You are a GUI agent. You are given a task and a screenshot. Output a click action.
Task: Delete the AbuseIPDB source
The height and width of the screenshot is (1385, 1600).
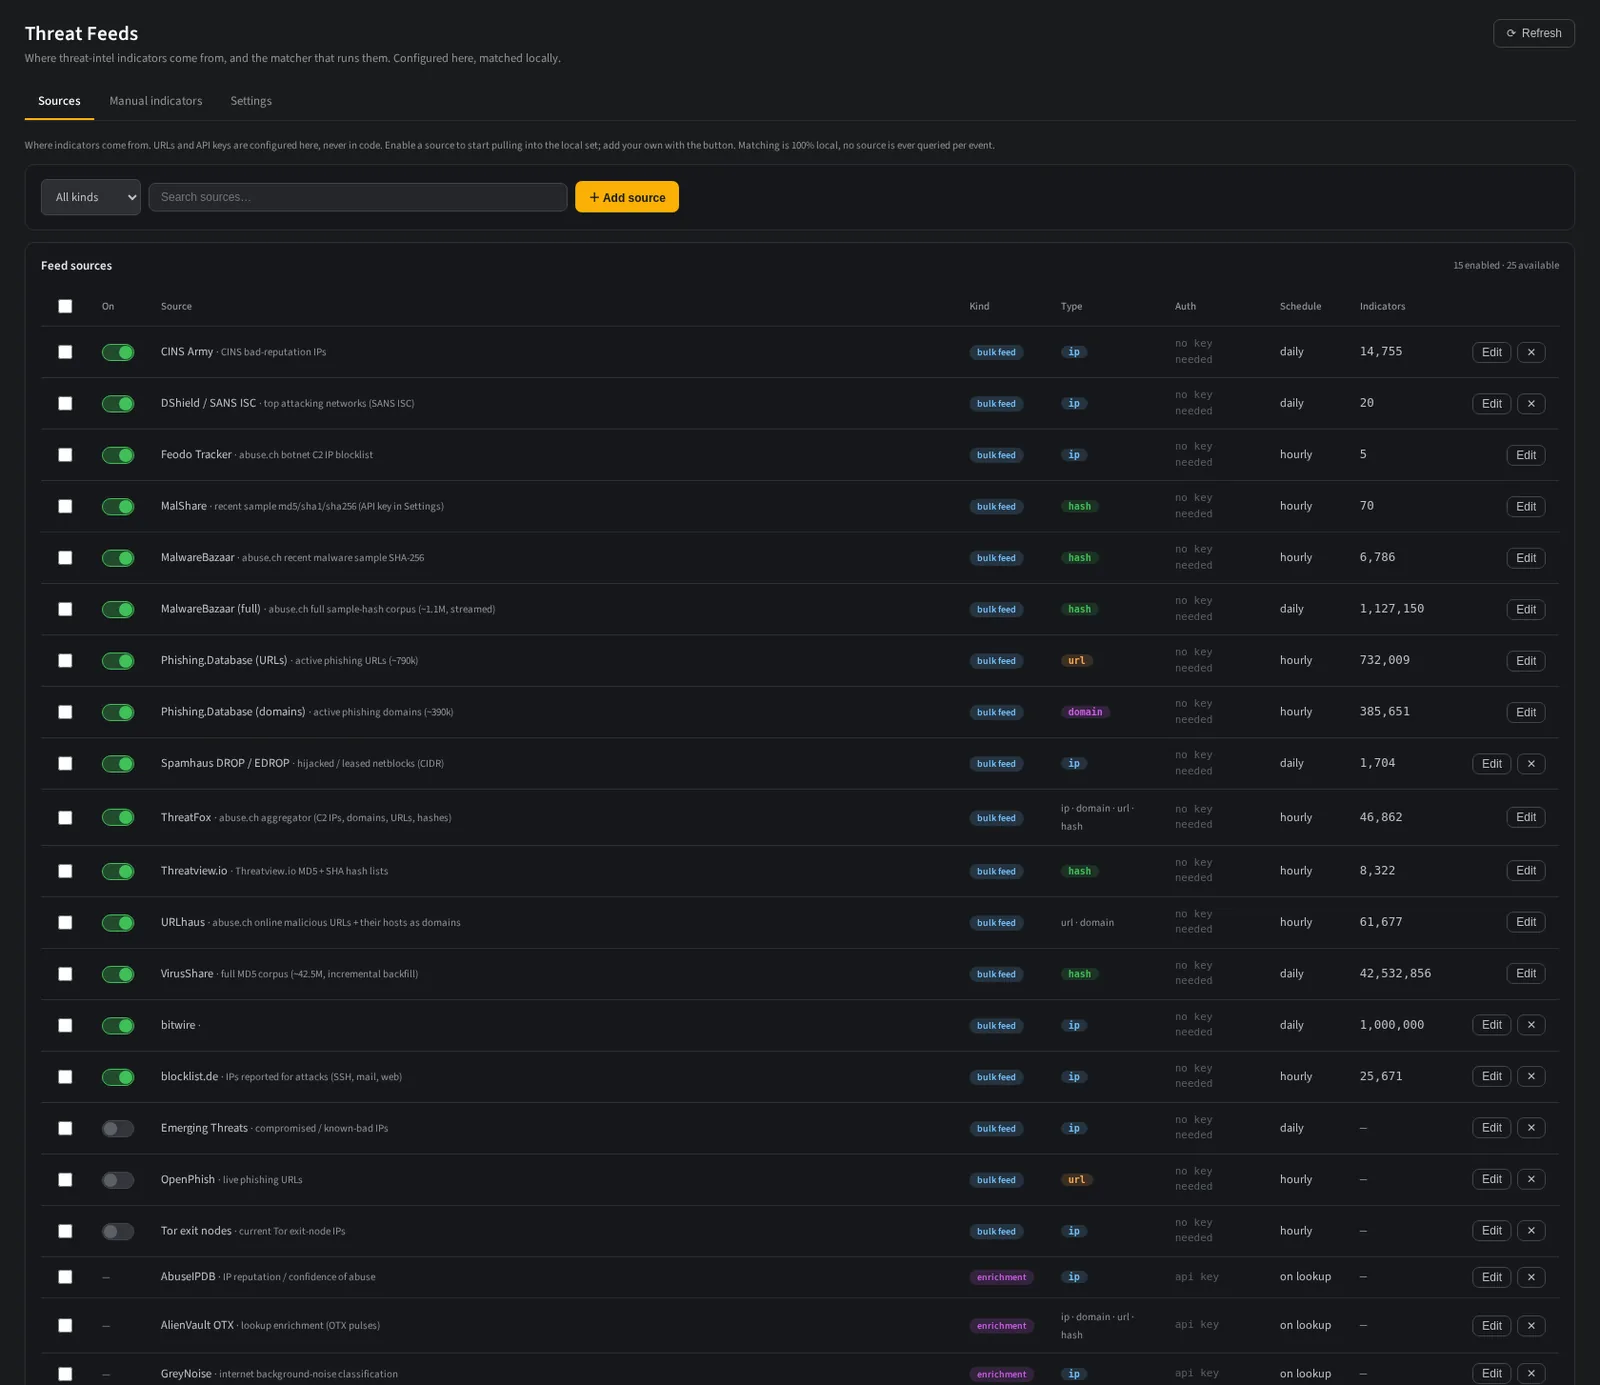pos(1531,1277)
